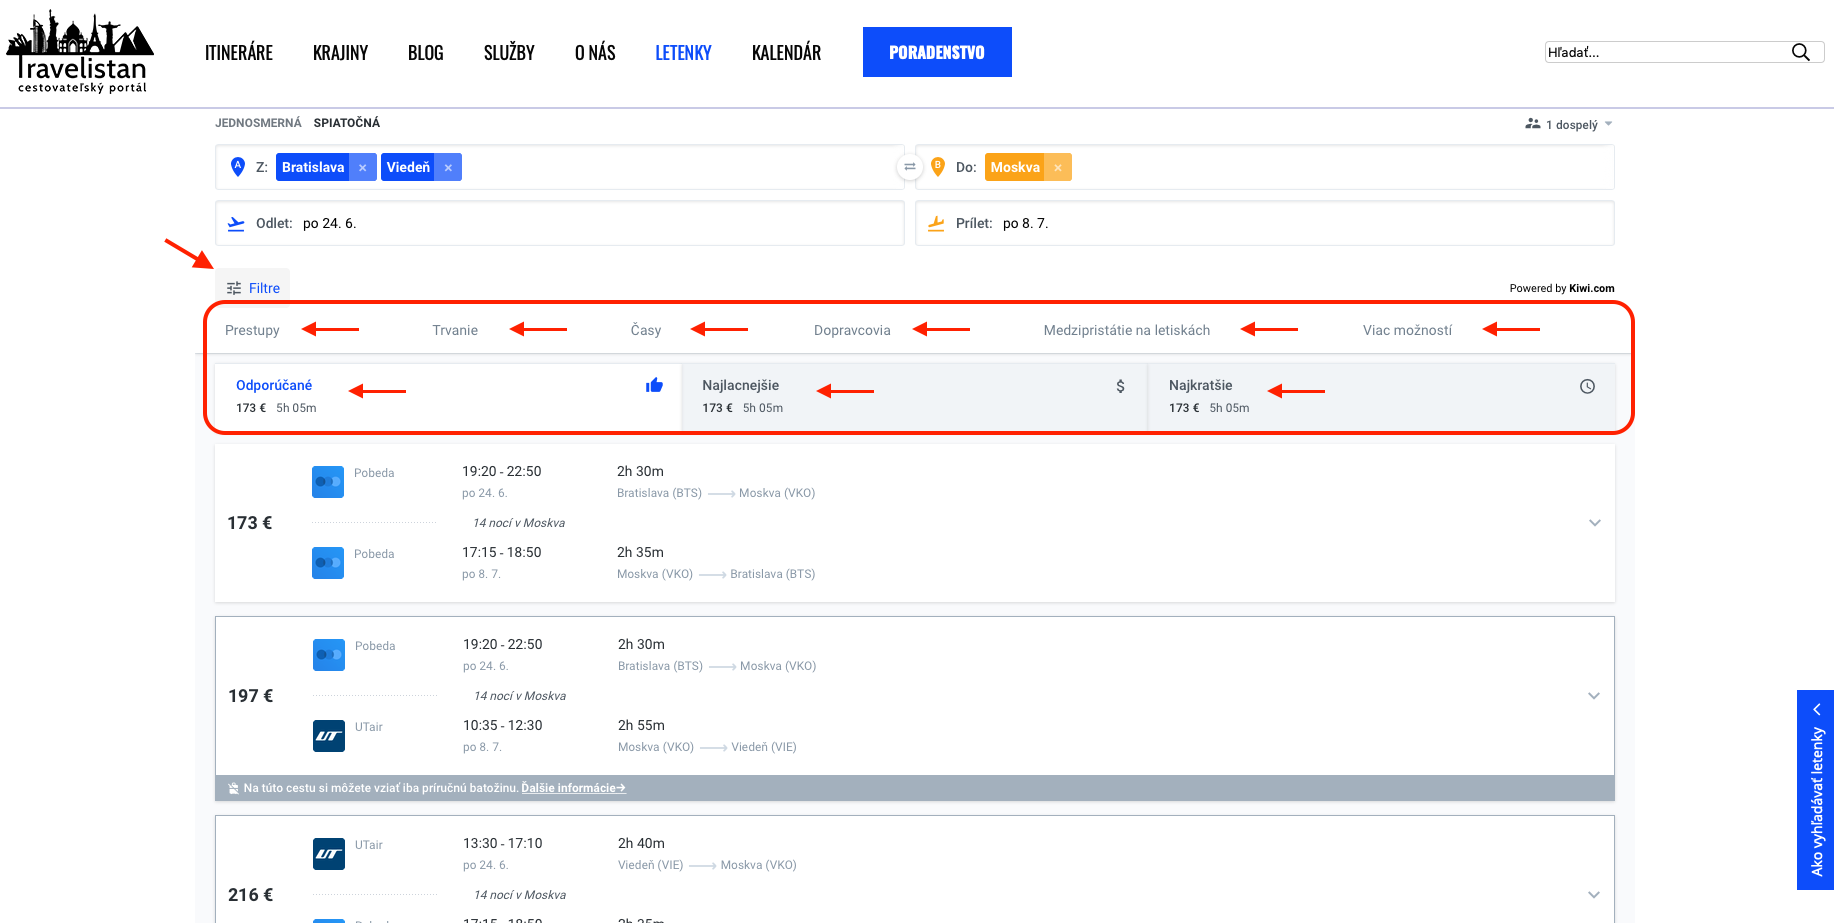Click the Do: destination input field
The height and width of the screenshot is (923, 1834).
click(x=1265, y=167)
